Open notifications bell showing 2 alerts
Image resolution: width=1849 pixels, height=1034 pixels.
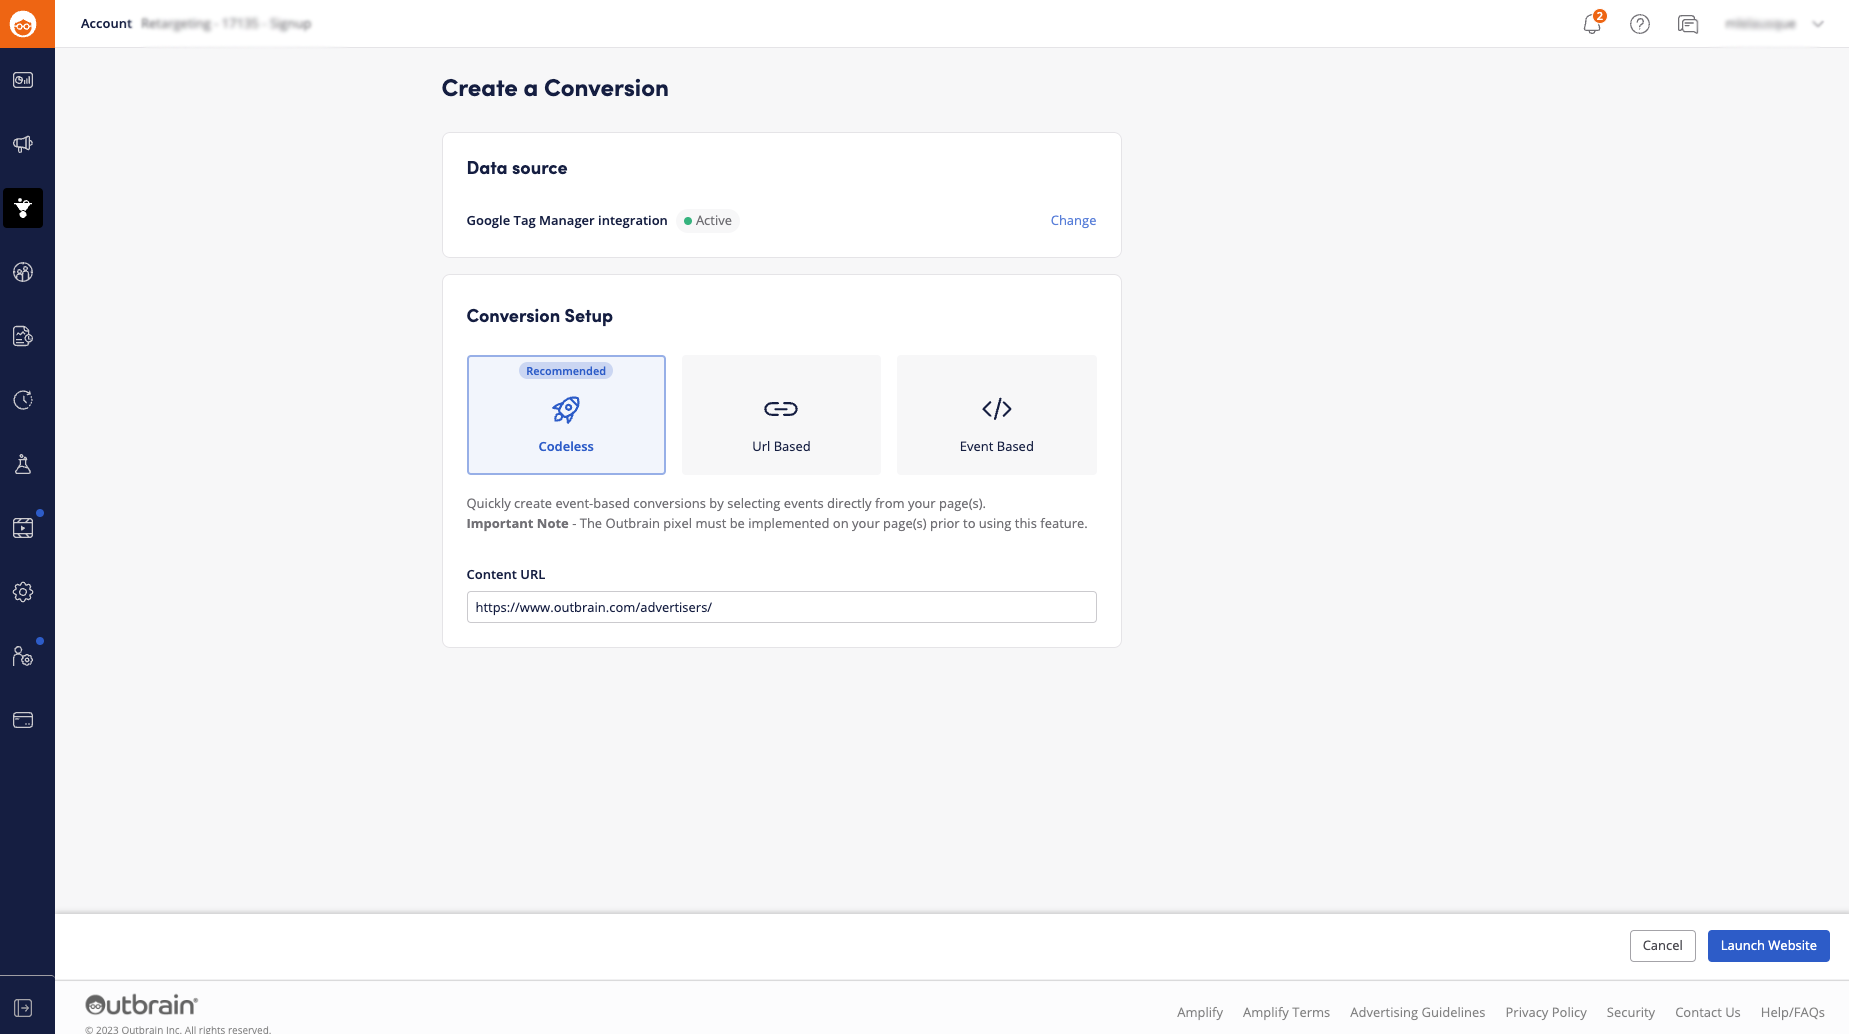(x=1590, y=23)
